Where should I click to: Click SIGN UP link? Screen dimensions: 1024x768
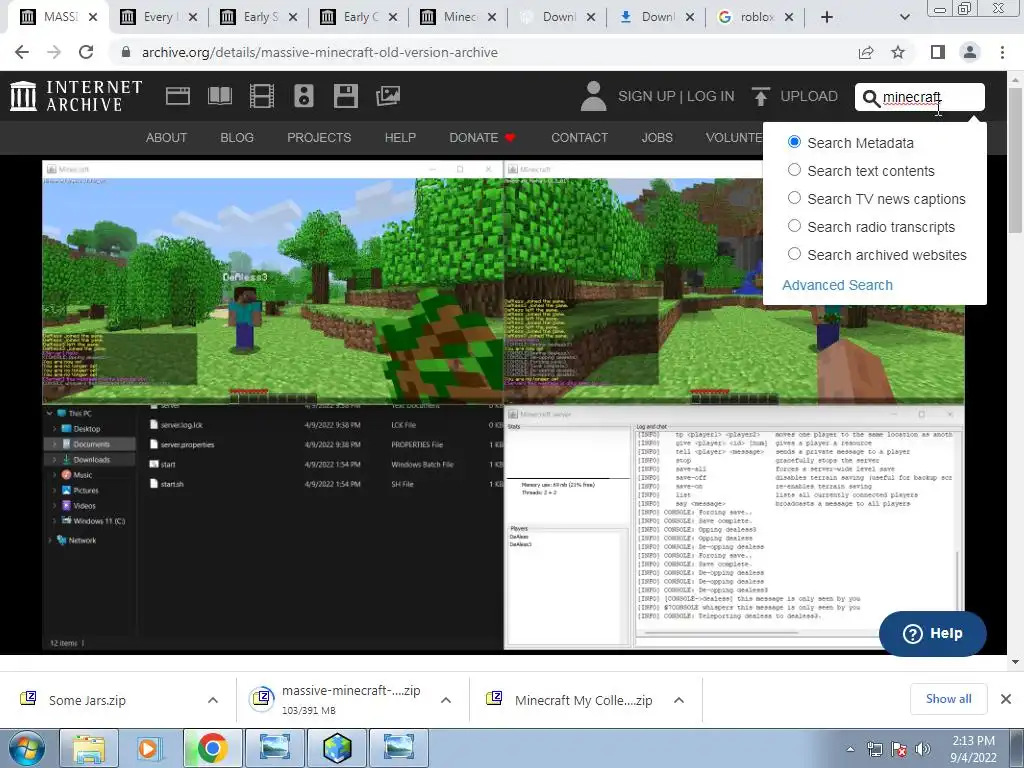(647, 96)
